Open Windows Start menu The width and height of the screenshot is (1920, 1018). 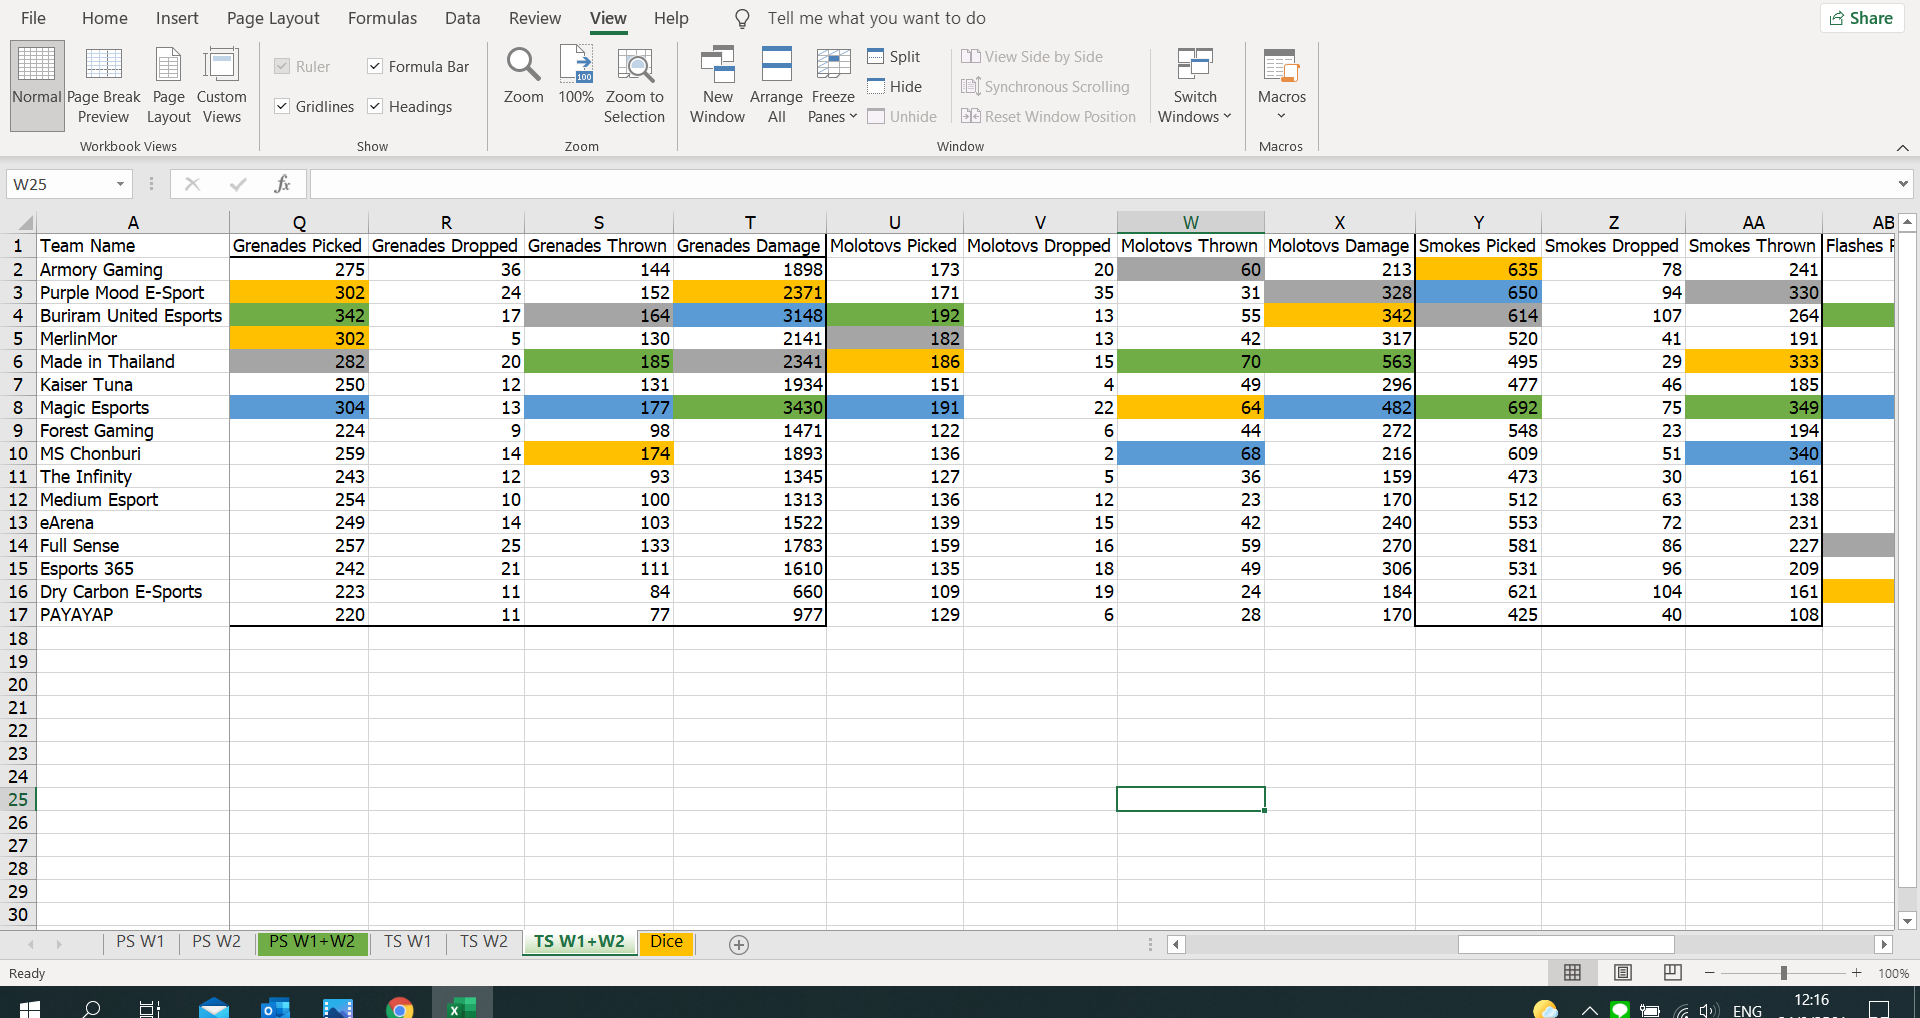pos(29,1007)
